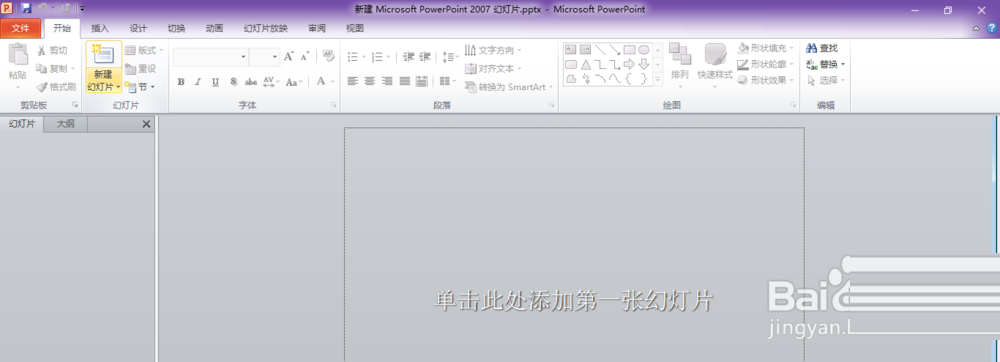The image size is (1000, 362).
Task: Click the Decrease Indent icon
Action: [409, 57]
